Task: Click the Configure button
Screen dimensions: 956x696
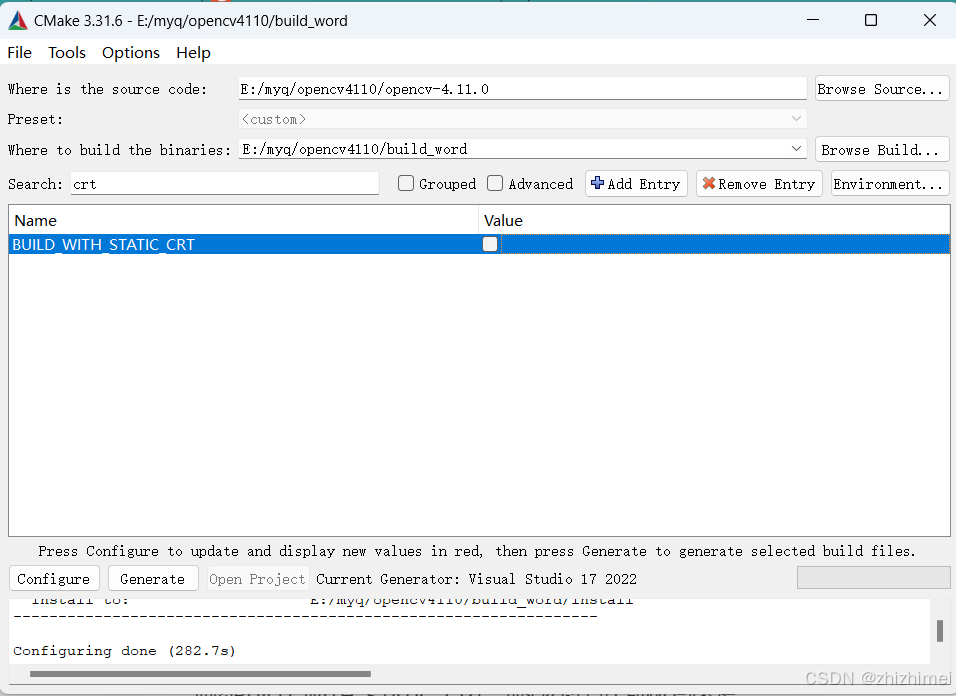Action: coord(54,578)
